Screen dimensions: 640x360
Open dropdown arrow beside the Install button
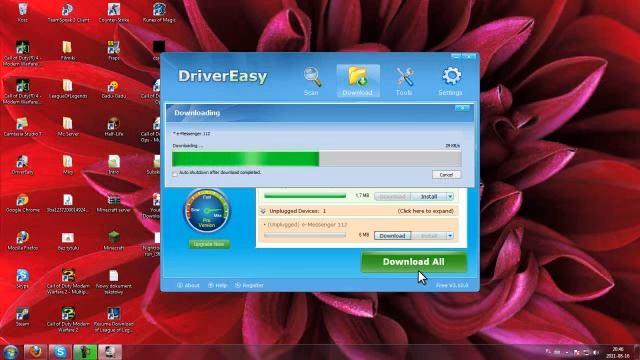450,197
